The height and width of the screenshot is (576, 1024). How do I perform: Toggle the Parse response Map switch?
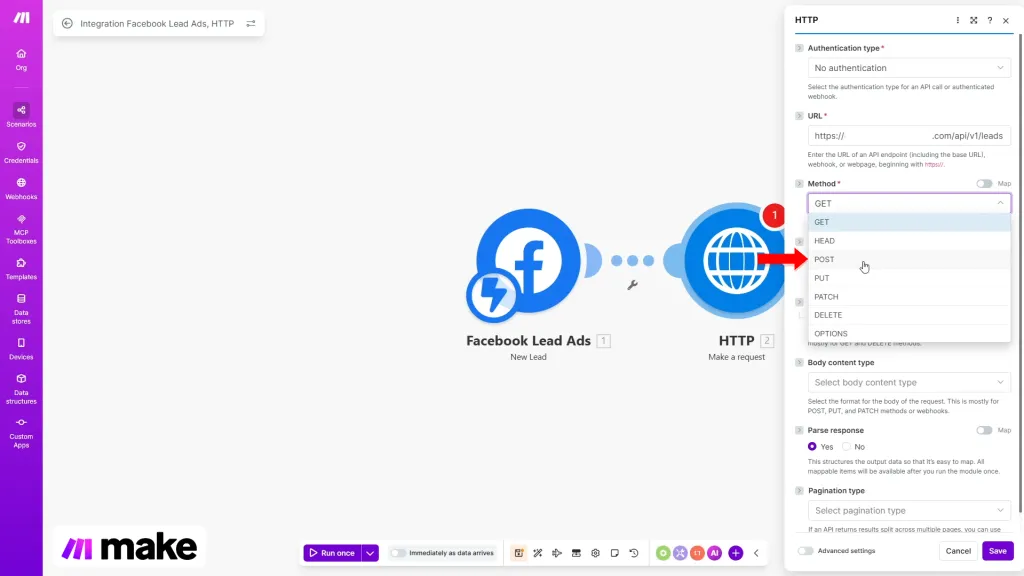[x=984, y=430]
